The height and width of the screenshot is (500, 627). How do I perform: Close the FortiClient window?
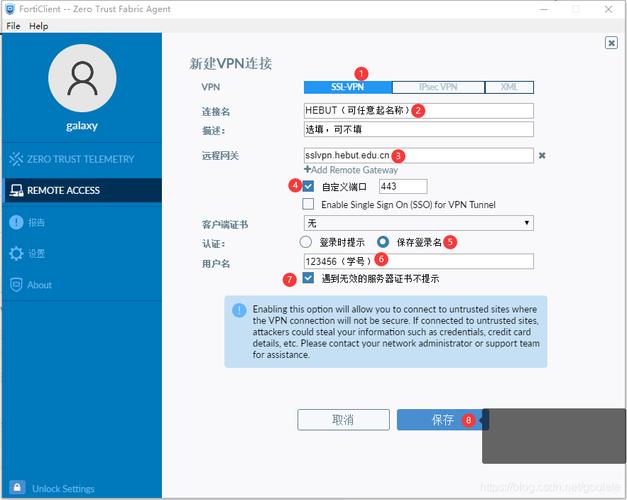(x=608, y=9)
